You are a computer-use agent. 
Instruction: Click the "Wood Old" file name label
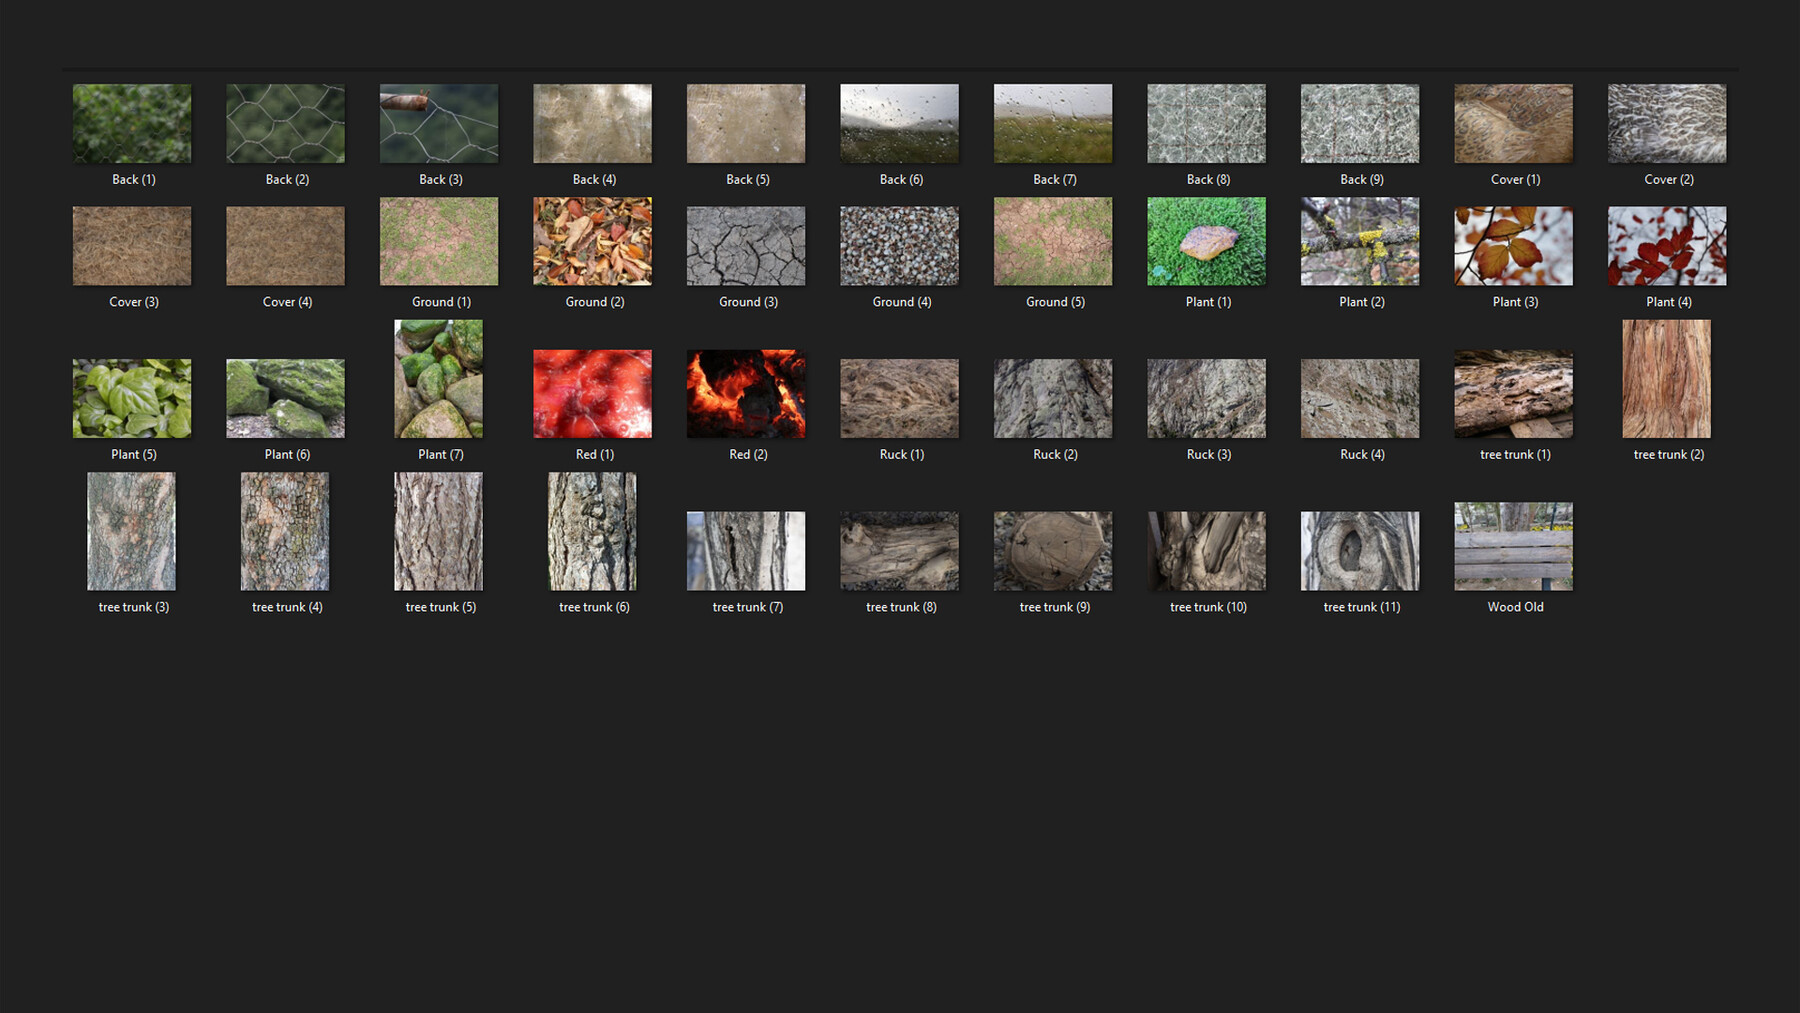pos(1516,607)
